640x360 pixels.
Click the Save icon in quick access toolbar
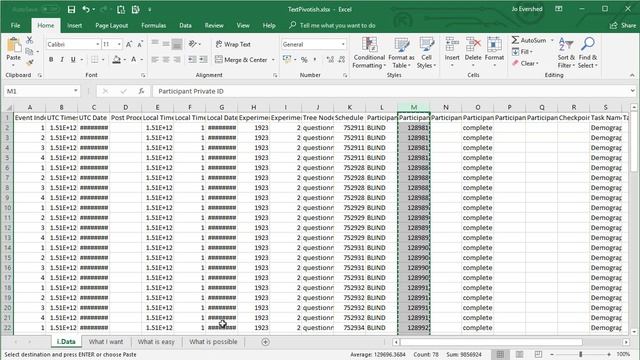(71, 9)
